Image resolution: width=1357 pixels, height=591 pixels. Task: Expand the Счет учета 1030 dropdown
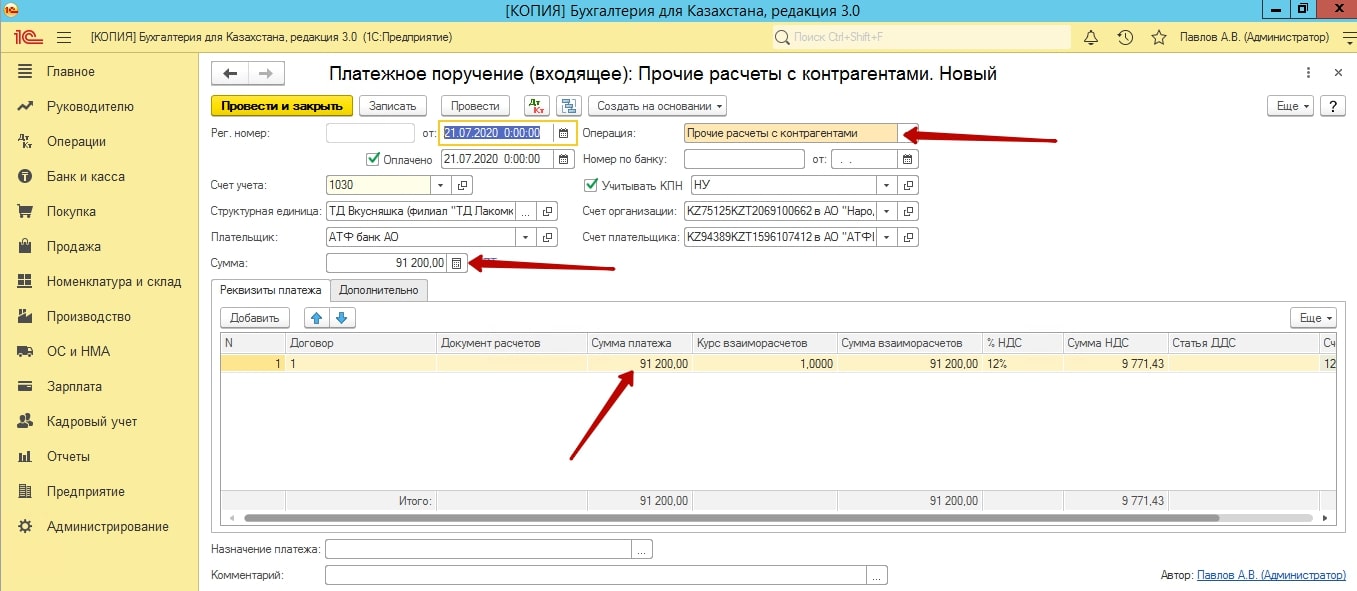[441, 185]
